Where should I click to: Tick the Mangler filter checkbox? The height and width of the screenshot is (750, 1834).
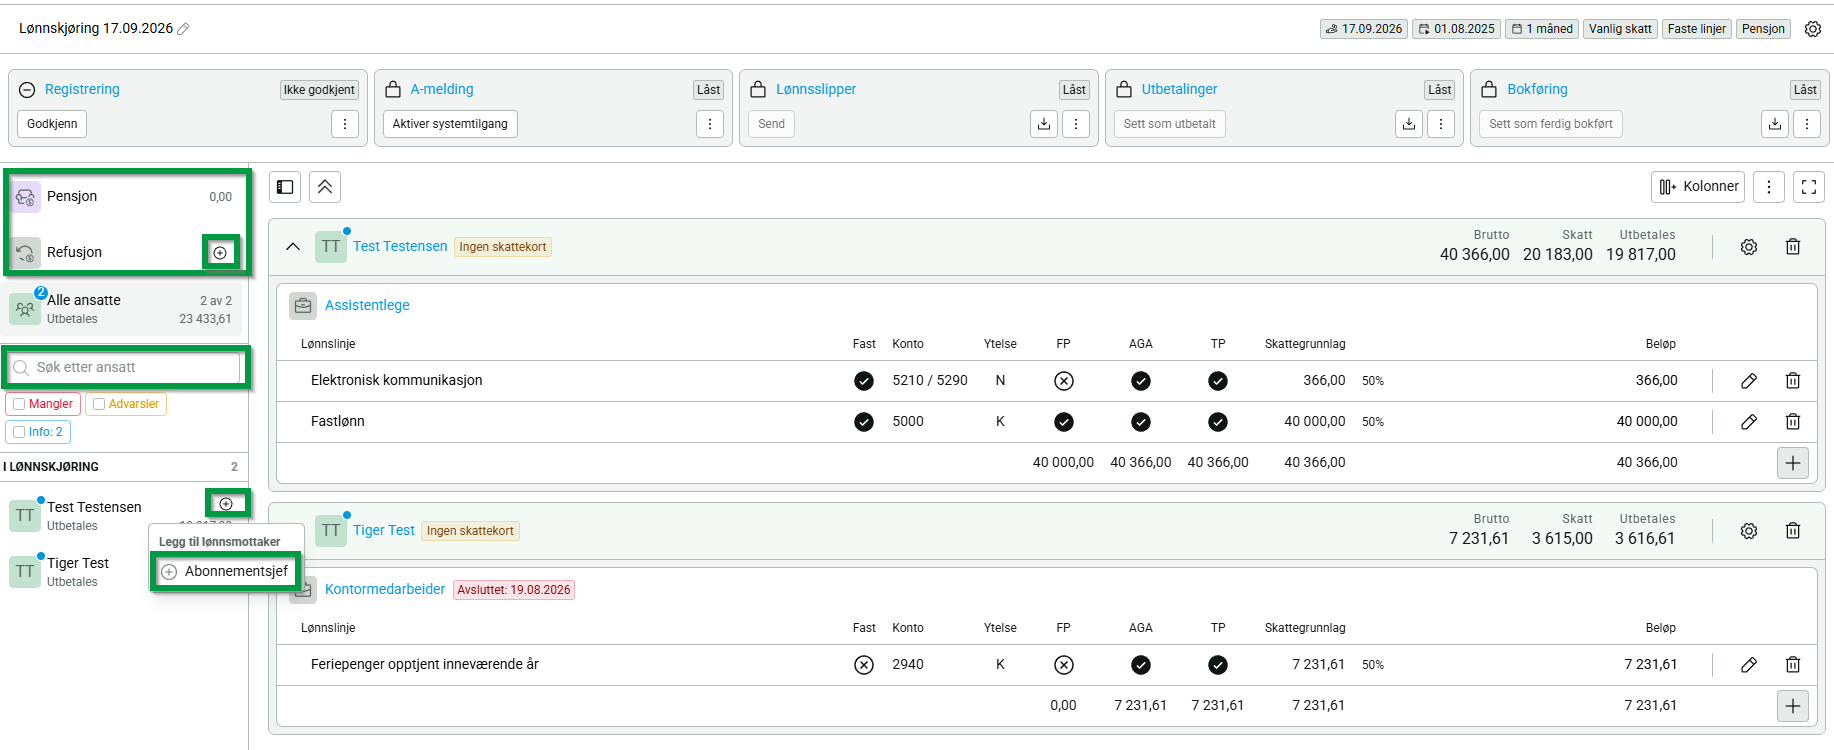coord(19,404)
